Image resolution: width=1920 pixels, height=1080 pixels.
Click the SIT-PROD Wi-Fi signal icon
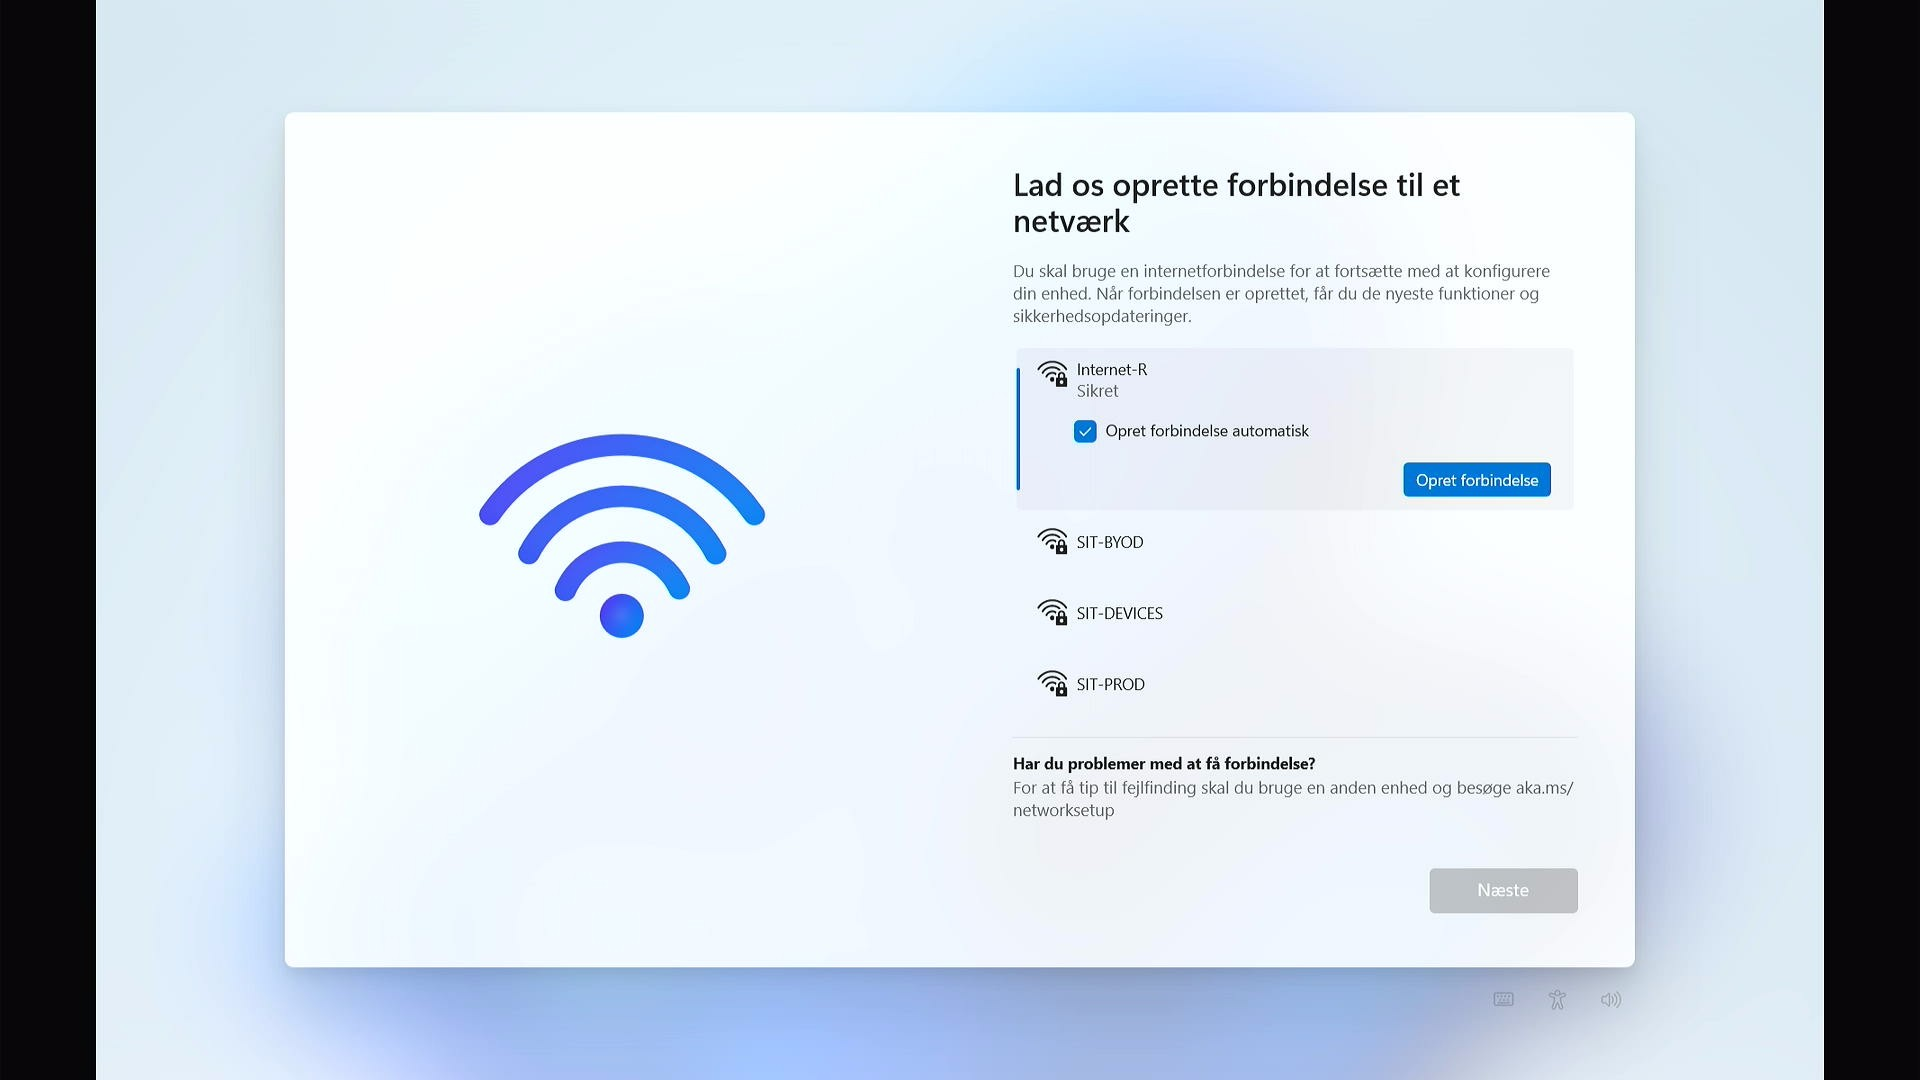tap(1052, 683)
